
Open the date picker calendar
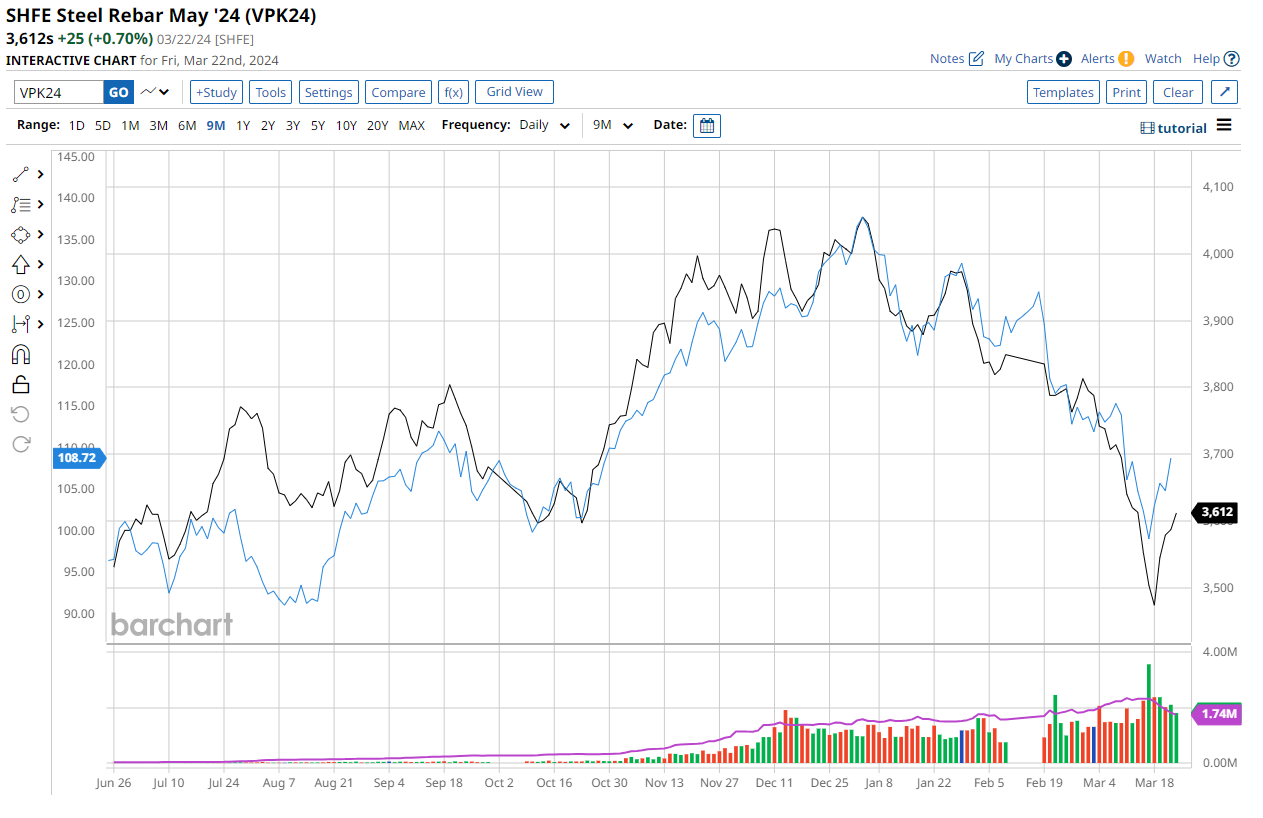click(706, 125)
